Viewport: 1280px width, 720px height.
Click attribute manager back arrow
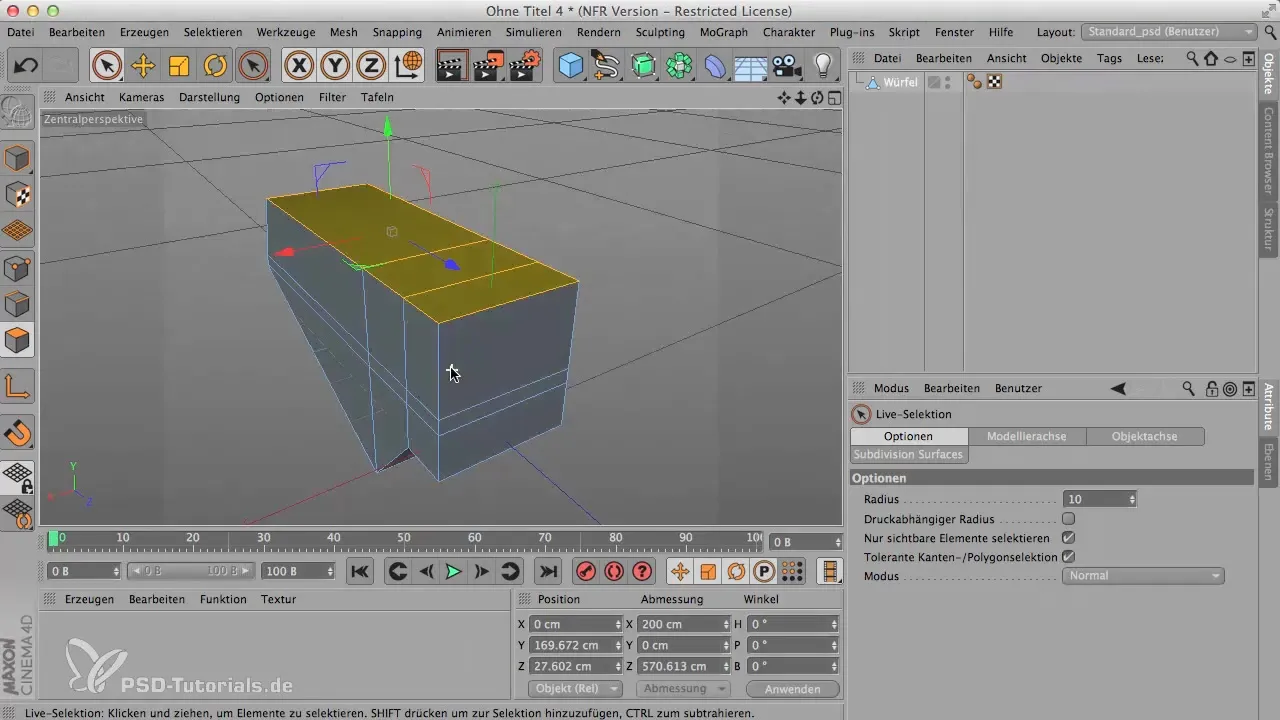pyautogui.click(x=1118, y=388)
